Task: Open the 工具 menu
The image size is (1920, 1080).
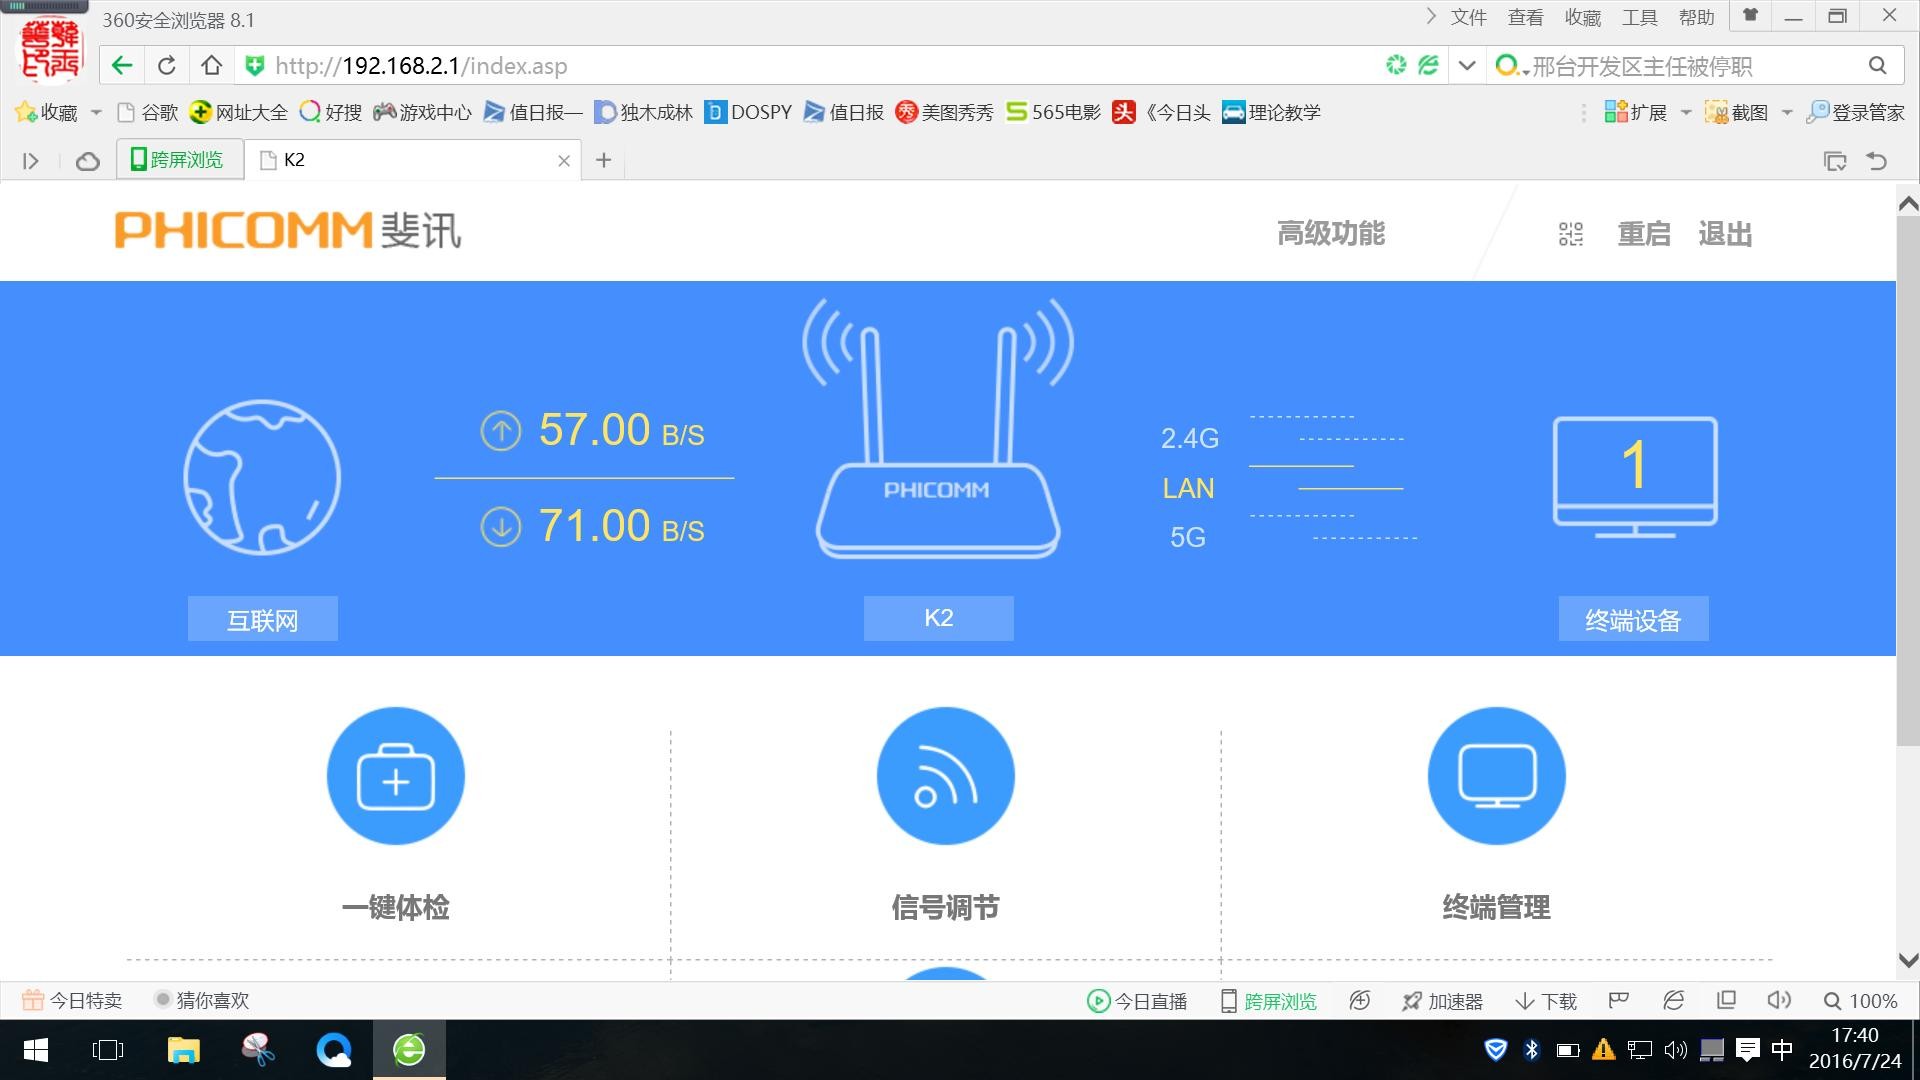Action: point(1639,17)
